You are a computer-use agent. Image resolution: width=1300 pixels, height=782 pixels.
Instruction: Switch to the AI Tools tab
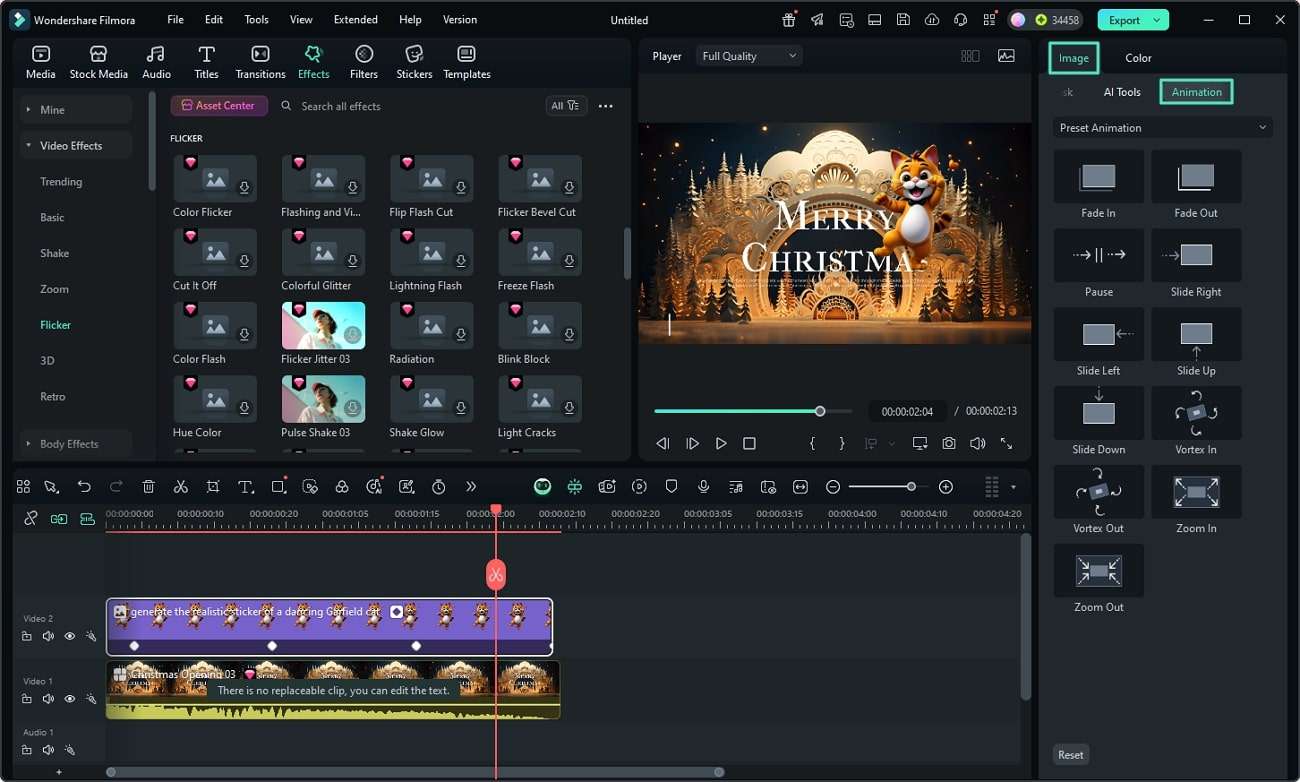(x=1122, y=92)
